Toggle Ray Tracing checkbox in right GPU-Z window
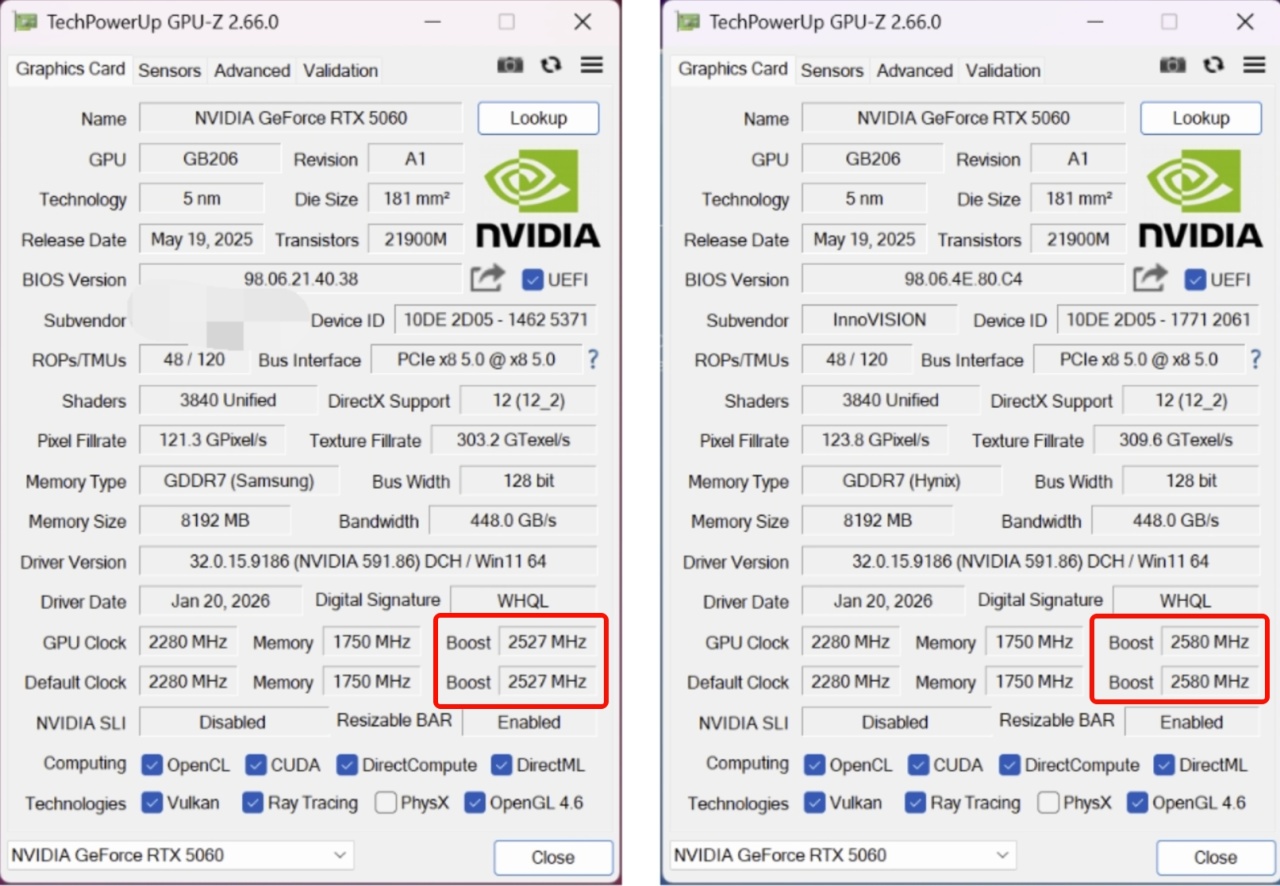 (x=915, y=802)
